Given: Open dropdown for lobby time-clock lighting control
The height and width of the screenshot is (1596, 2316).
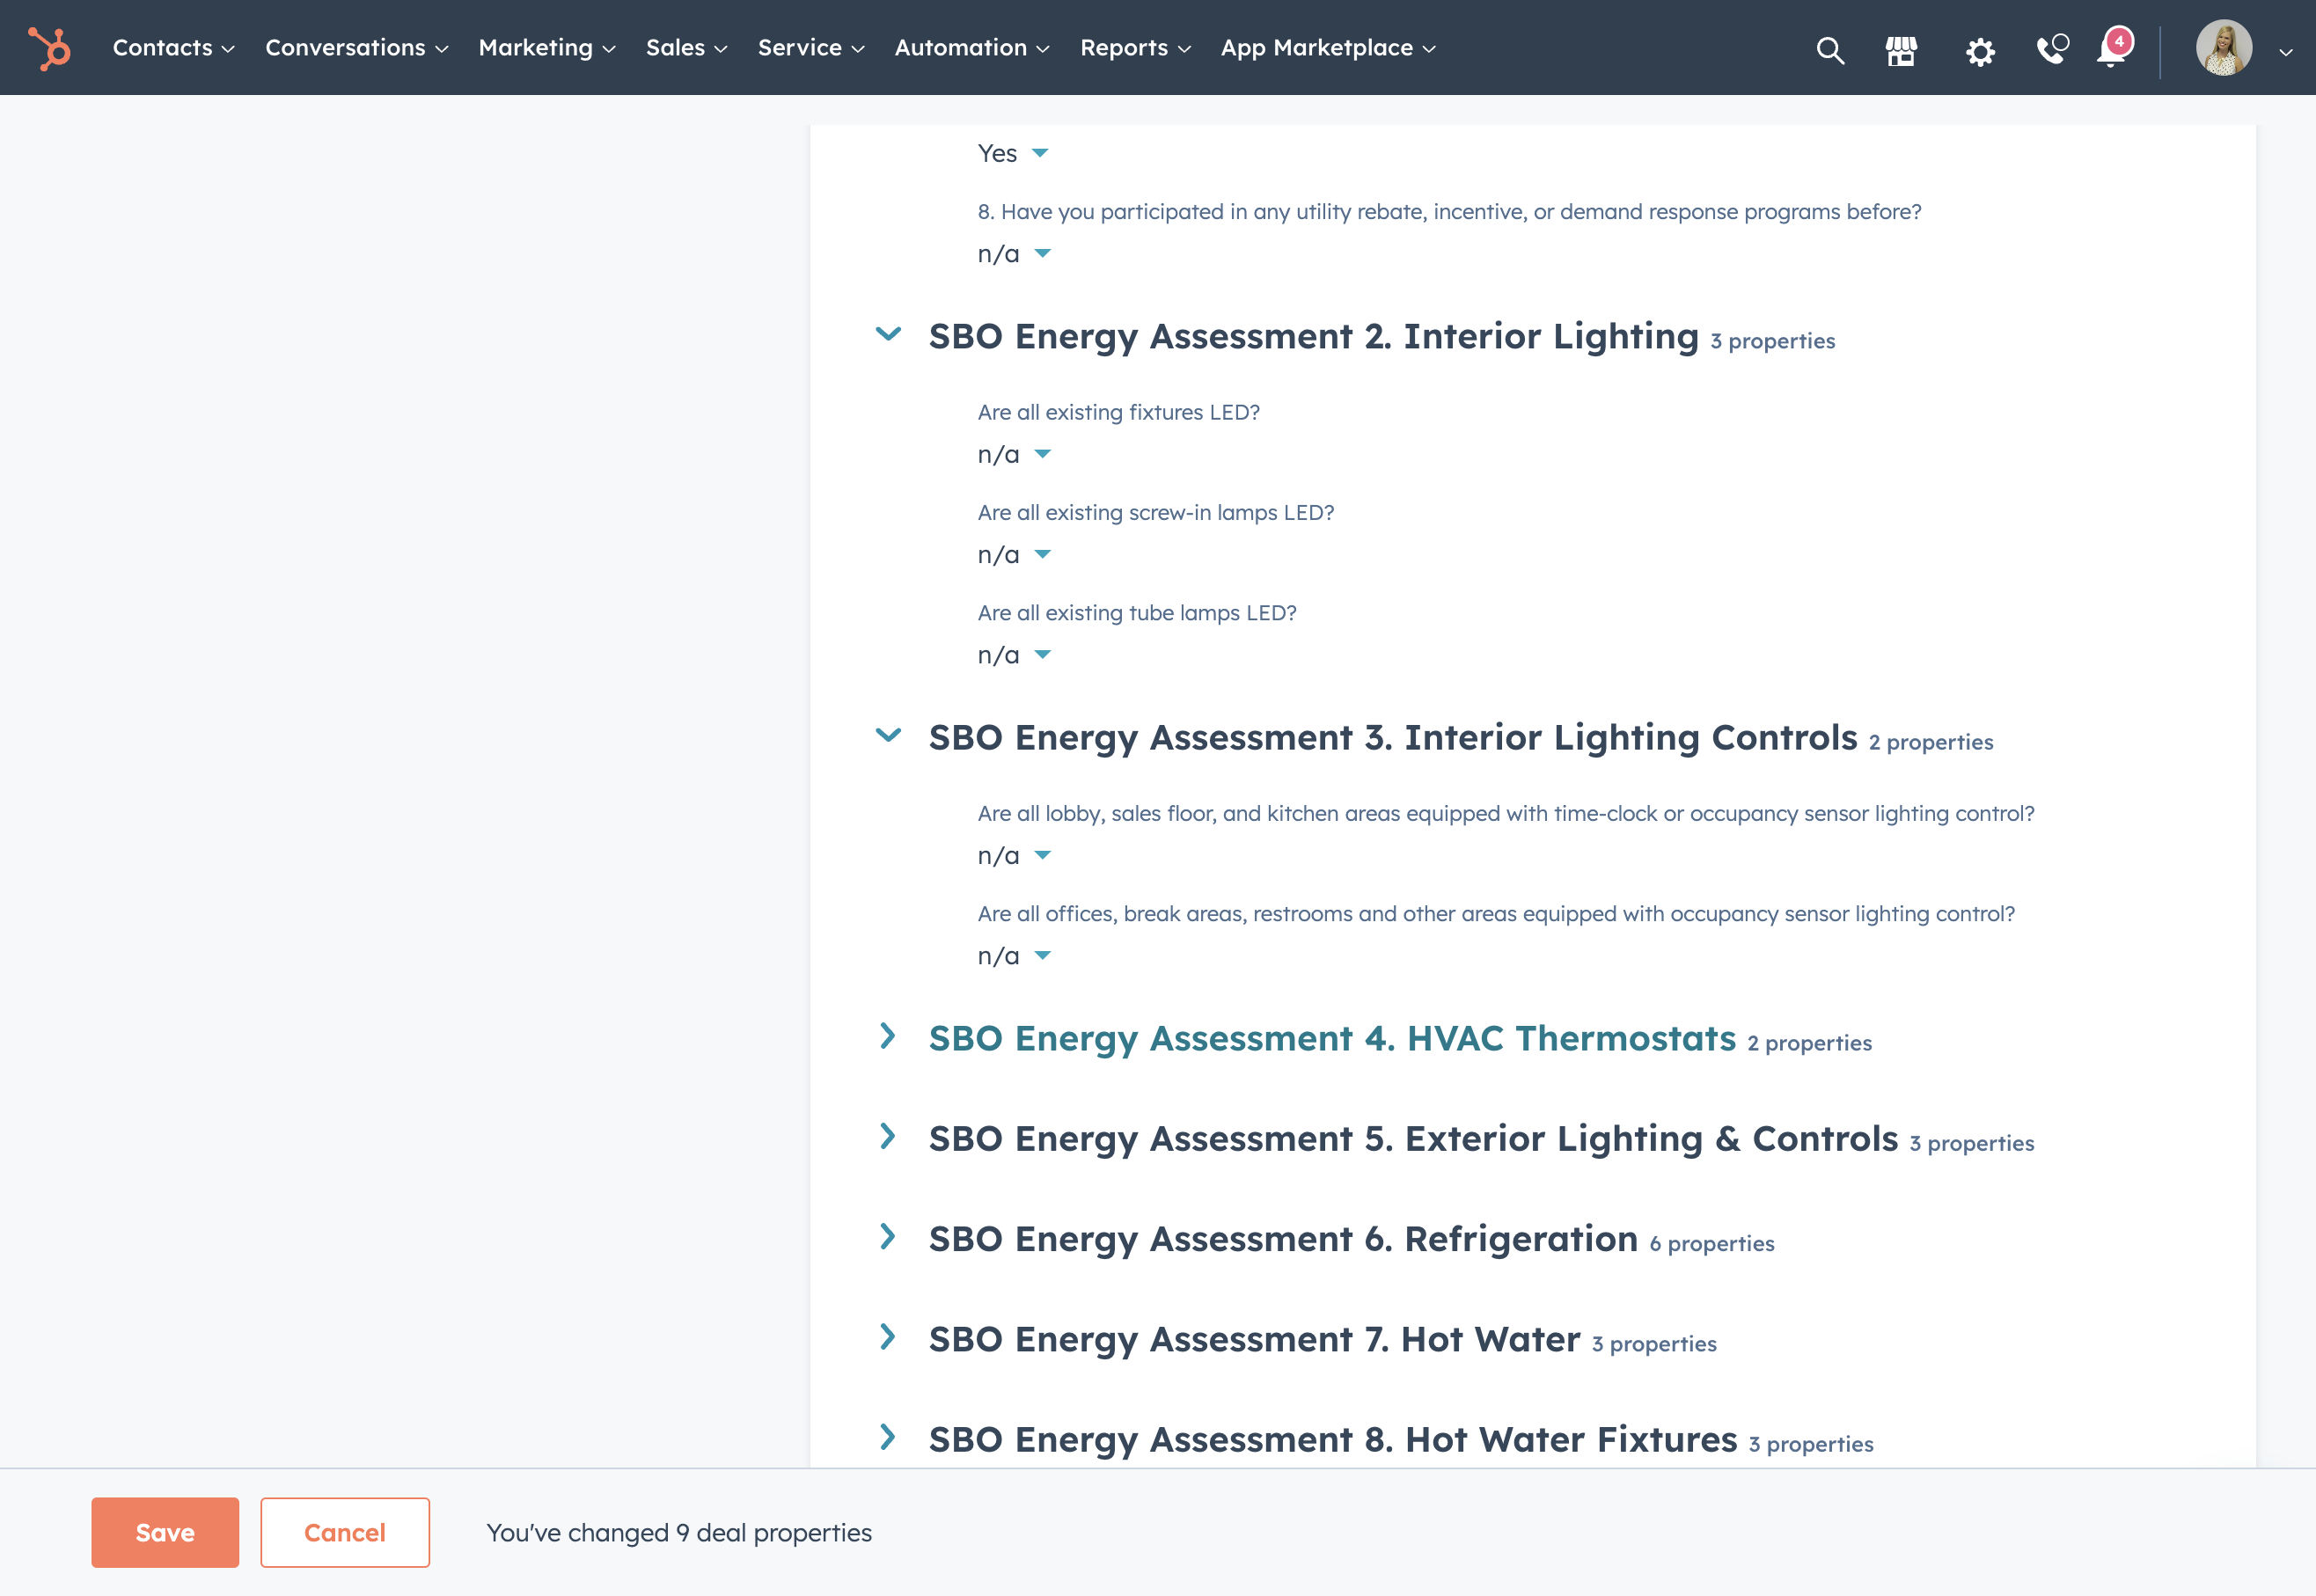Looking at the screenshot, I should [1014, 856].
